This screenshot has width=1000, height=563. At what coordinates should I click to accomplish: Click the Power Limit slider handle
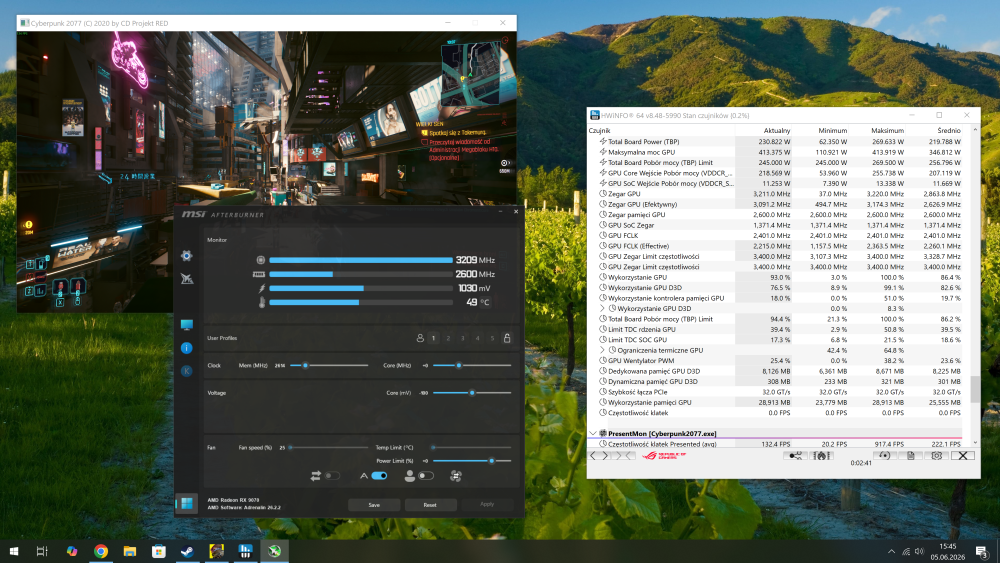492,460
